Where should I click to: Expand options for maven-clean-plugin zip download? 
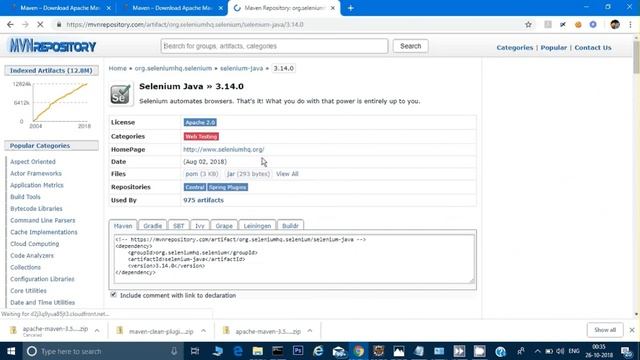coord(203,331)
